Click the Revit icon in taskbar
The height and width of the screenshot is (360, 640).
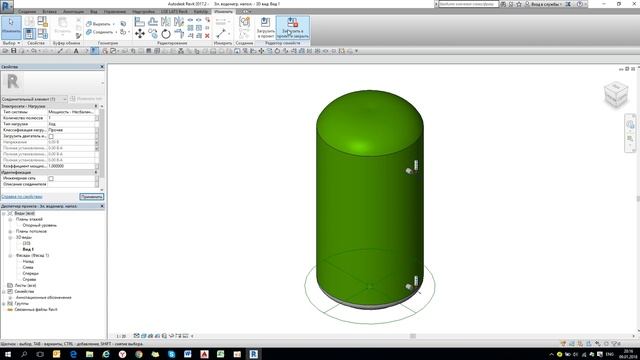click(253, 354)
